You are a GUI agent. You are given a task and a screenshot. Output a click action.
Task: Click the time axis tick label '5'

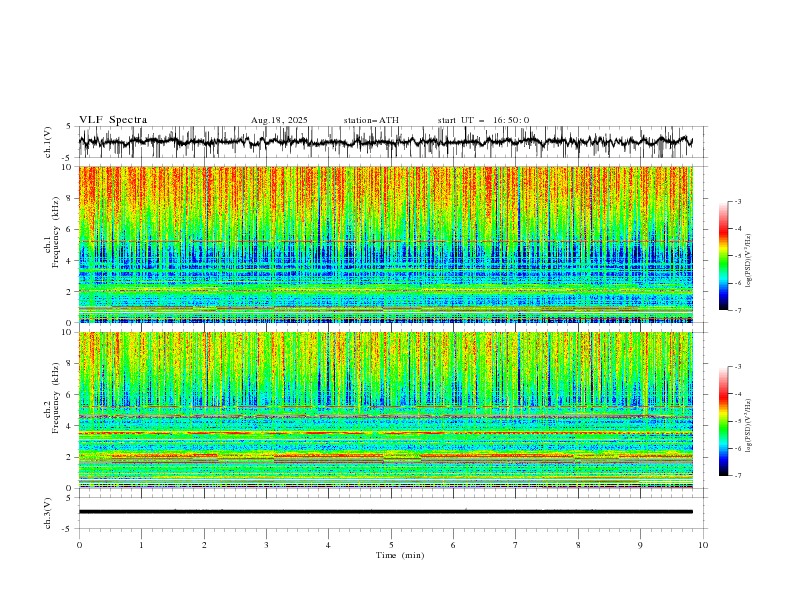tap(391, 545)
